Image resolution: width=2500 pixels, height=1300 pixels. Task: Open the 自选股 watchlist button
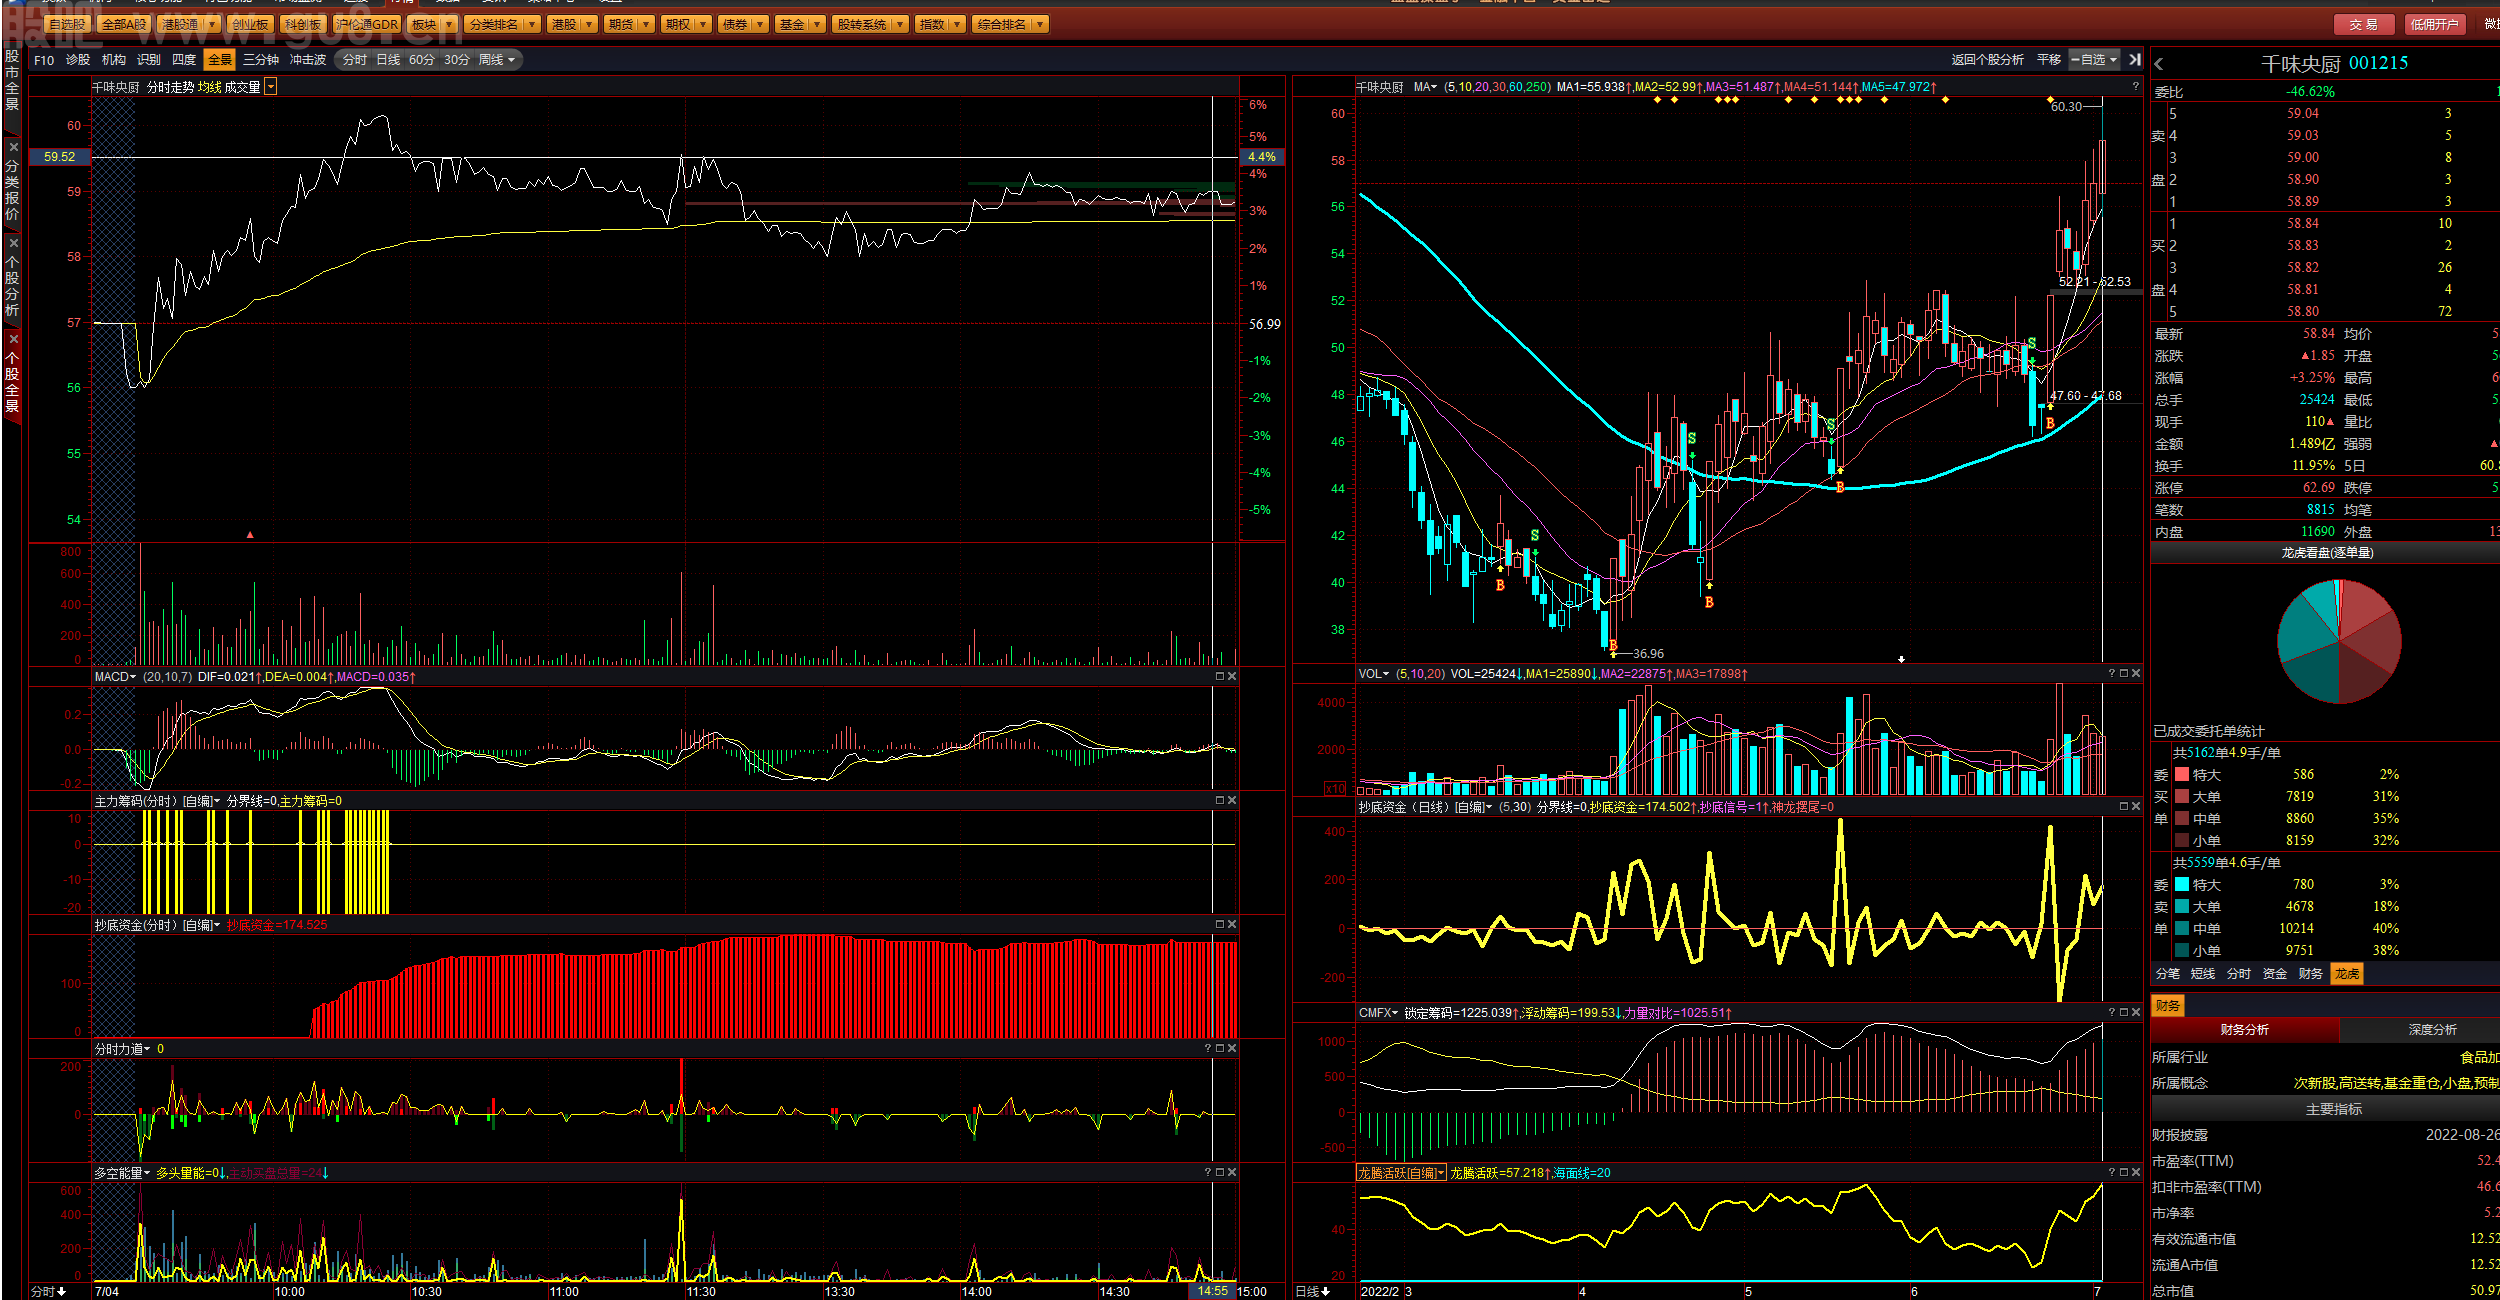pyautogui.click(x=67, y=24)
